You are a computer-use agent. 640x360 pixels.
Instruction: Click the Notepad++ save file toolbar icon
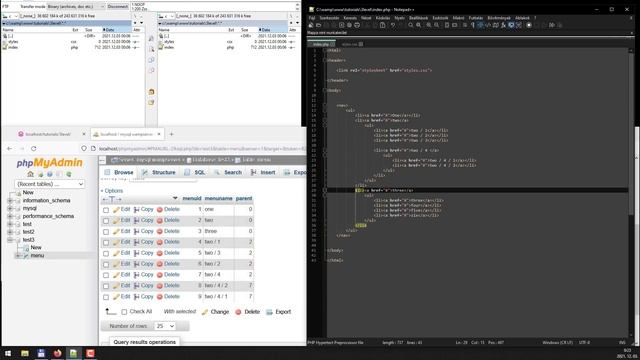[326, 25]
